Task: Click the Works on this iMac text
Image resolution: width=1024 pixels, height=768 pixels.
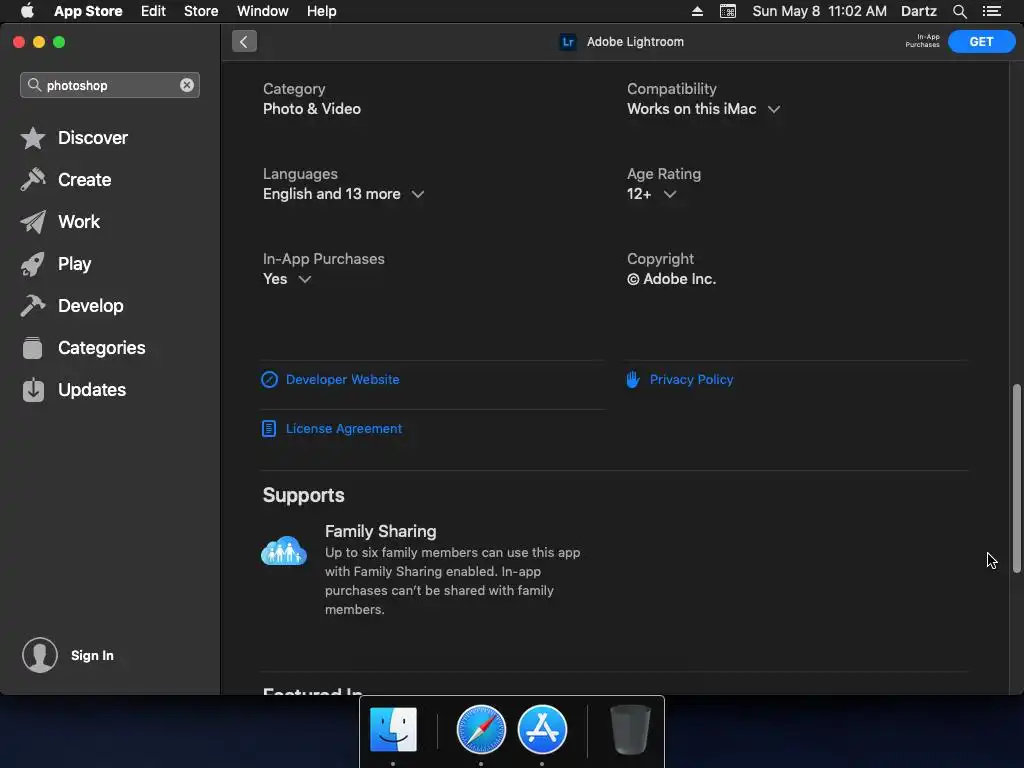Action: tap(692, 109)
